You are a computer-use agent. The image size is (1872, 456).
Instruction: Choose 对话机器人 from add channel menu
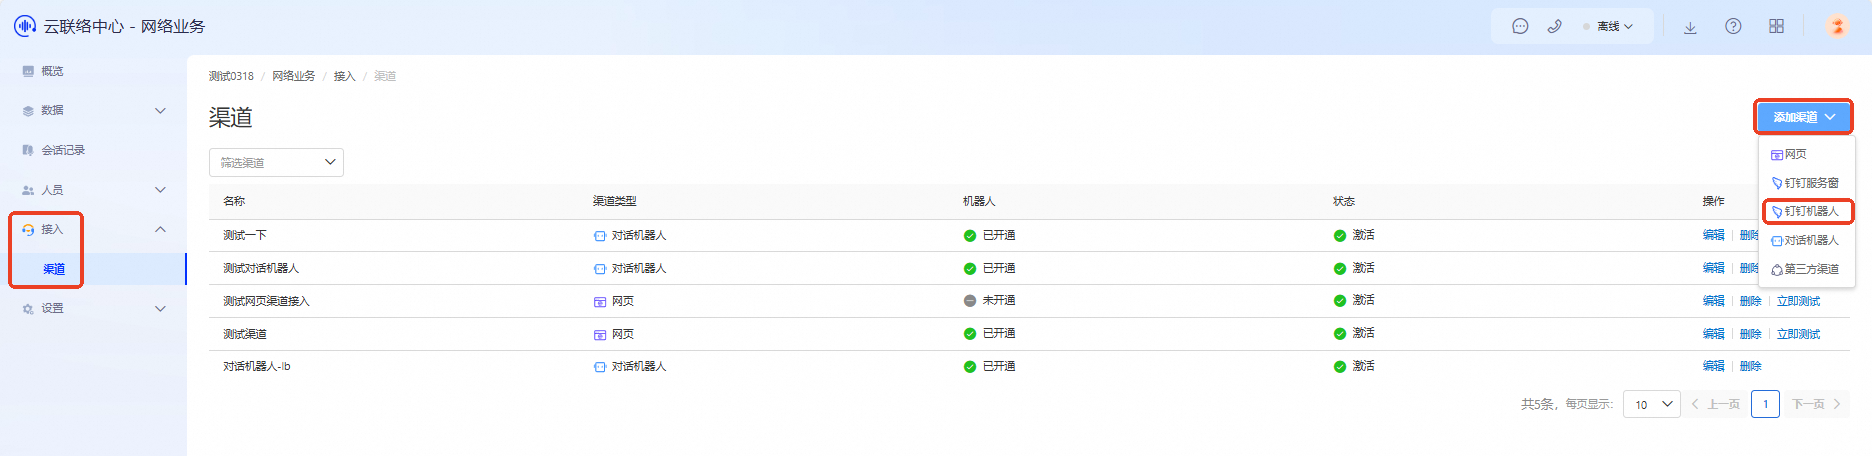1807,240
